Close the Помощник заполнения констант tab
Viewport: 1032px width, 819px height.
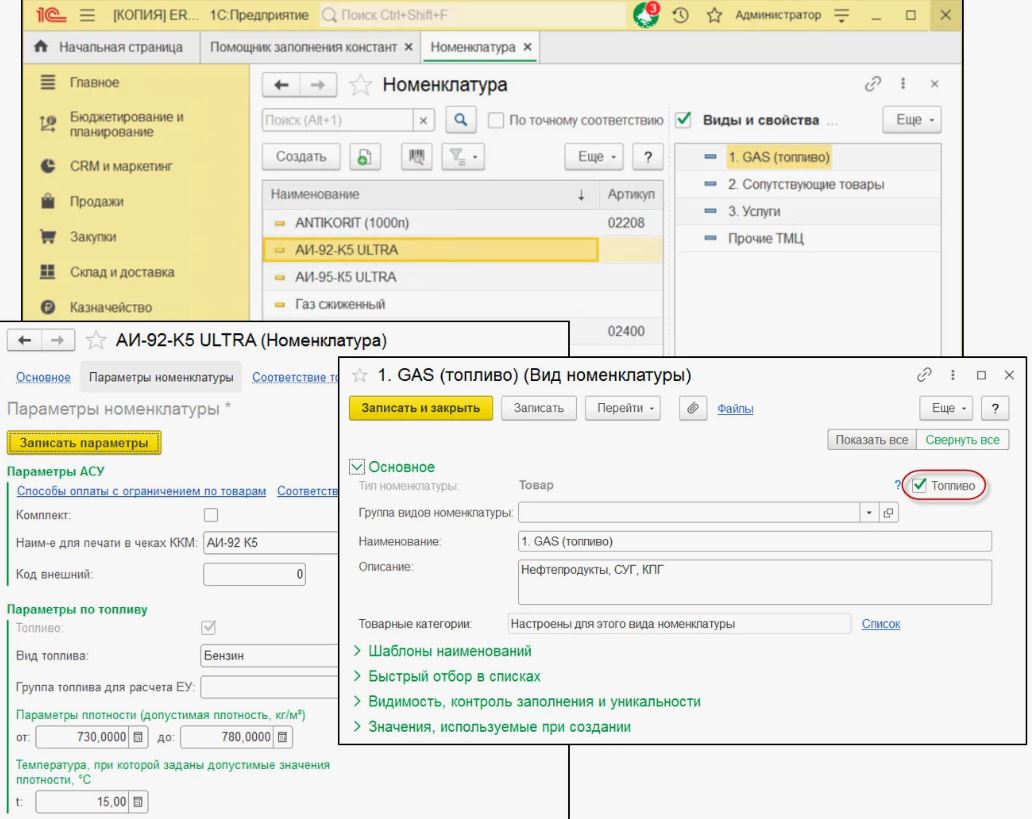(x=409, y=47)
